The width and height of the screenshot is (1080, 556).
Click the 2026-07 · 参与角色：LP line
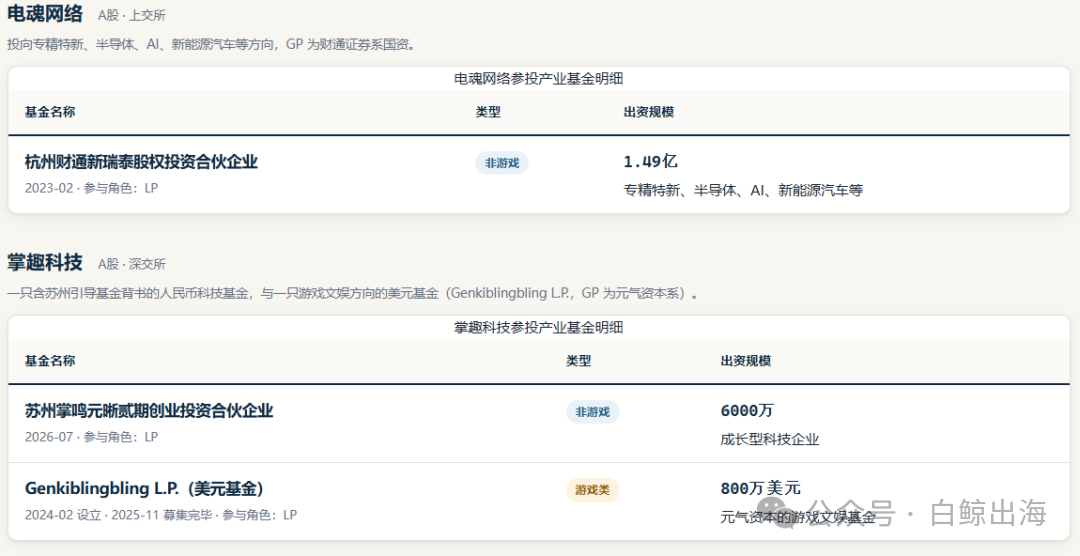pos(91,437)
